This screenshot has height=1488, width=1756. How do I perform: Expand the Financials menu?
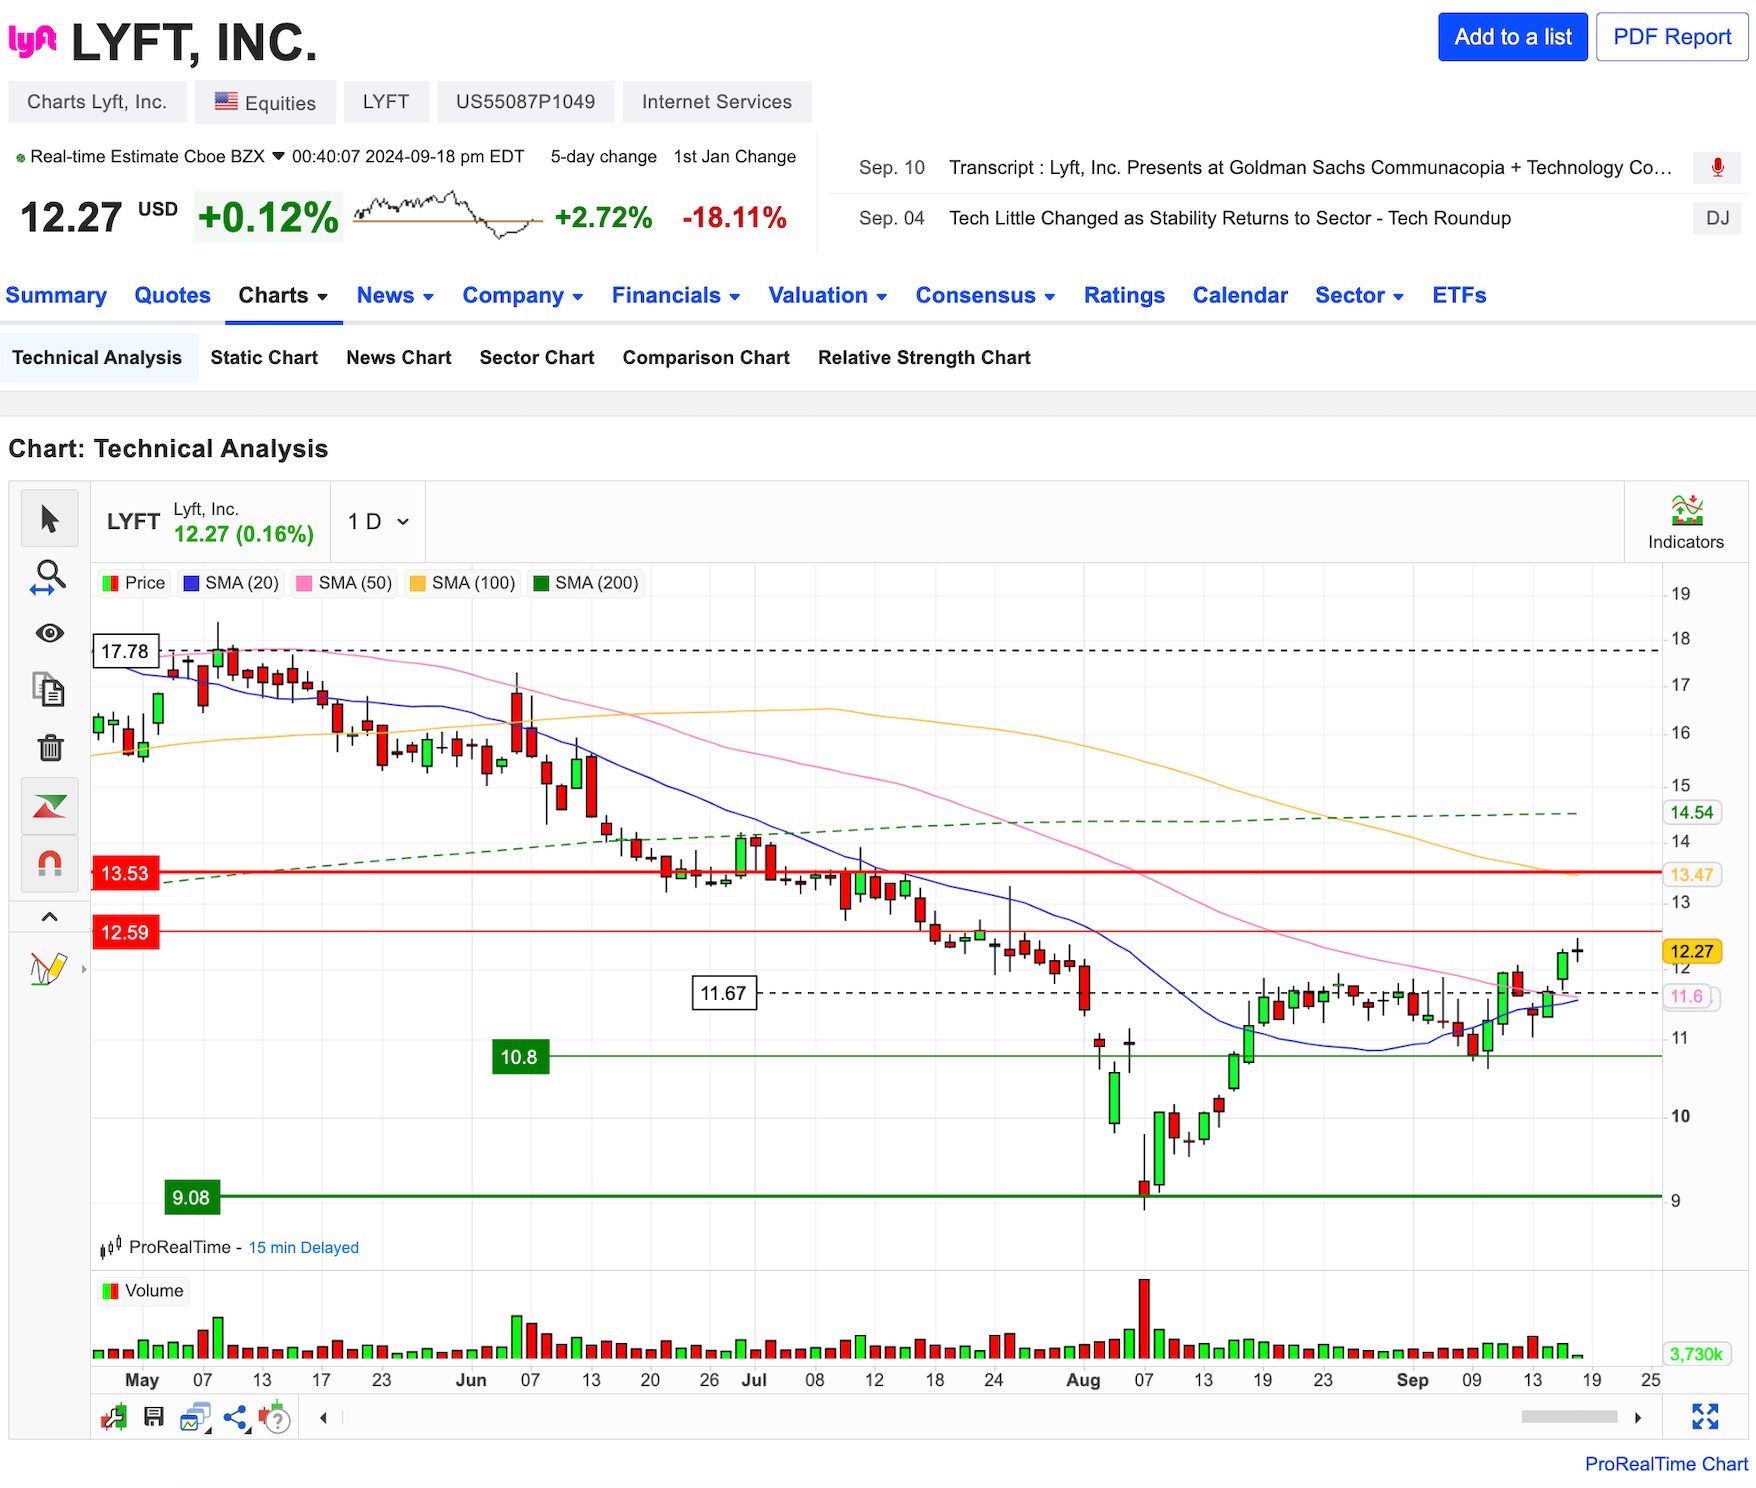[676, 295]
